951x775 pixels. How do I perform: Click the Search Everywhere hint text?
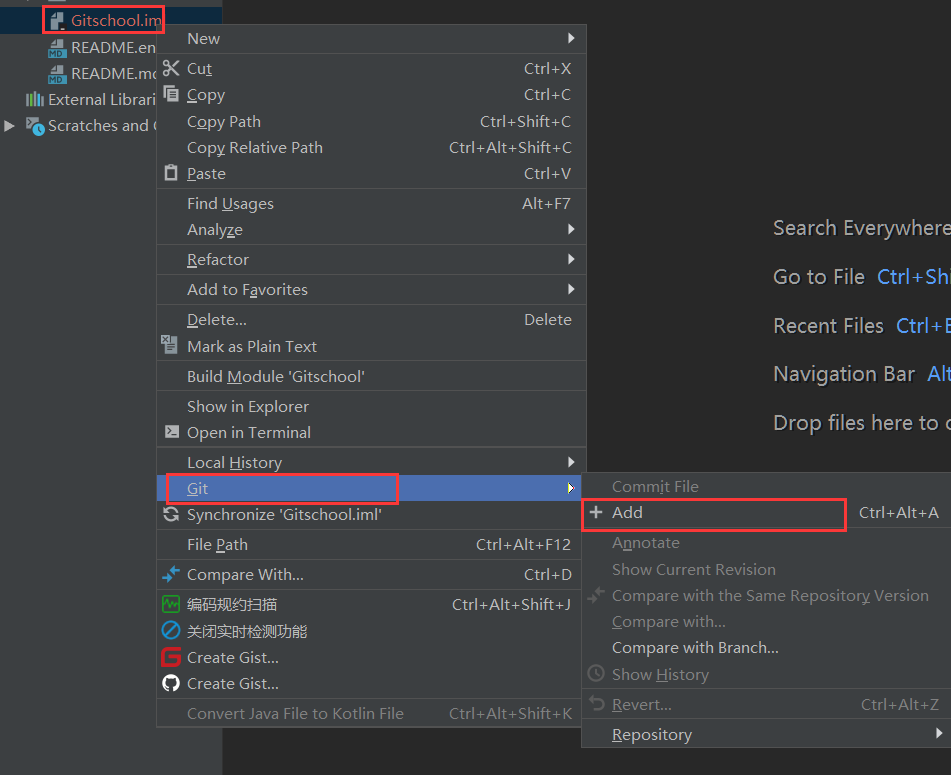point(862,228)
